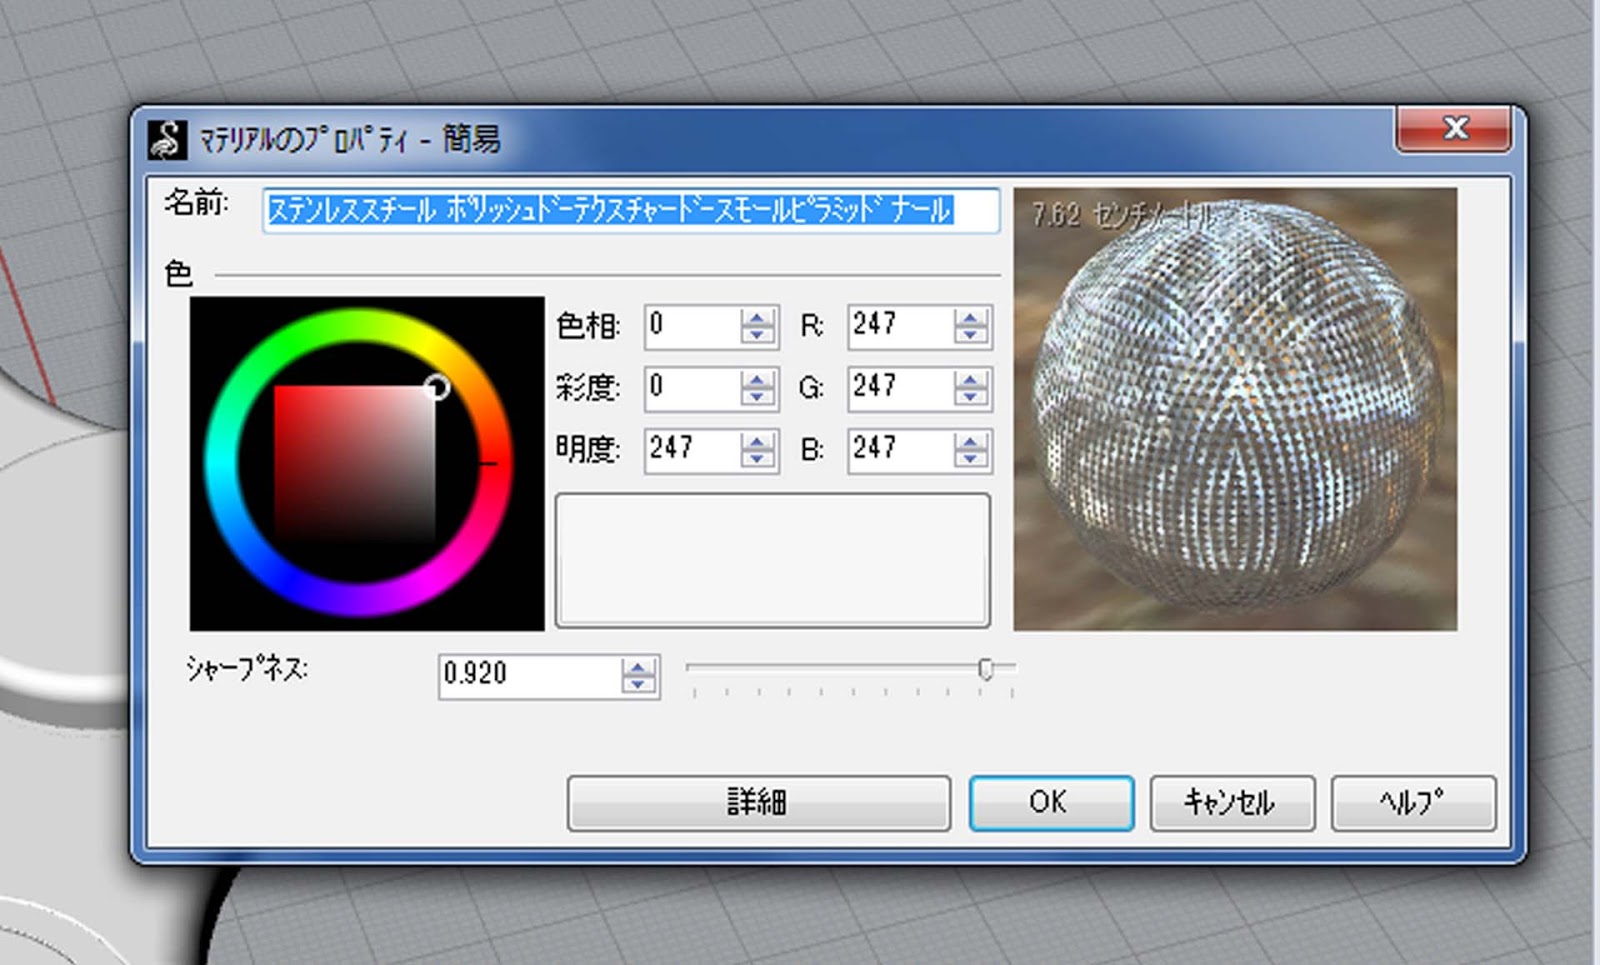This screenshot has height=965, width=1600.
Task: Pick a color in the saturation square
Action: pyautogui.click(x=355, y=465)
